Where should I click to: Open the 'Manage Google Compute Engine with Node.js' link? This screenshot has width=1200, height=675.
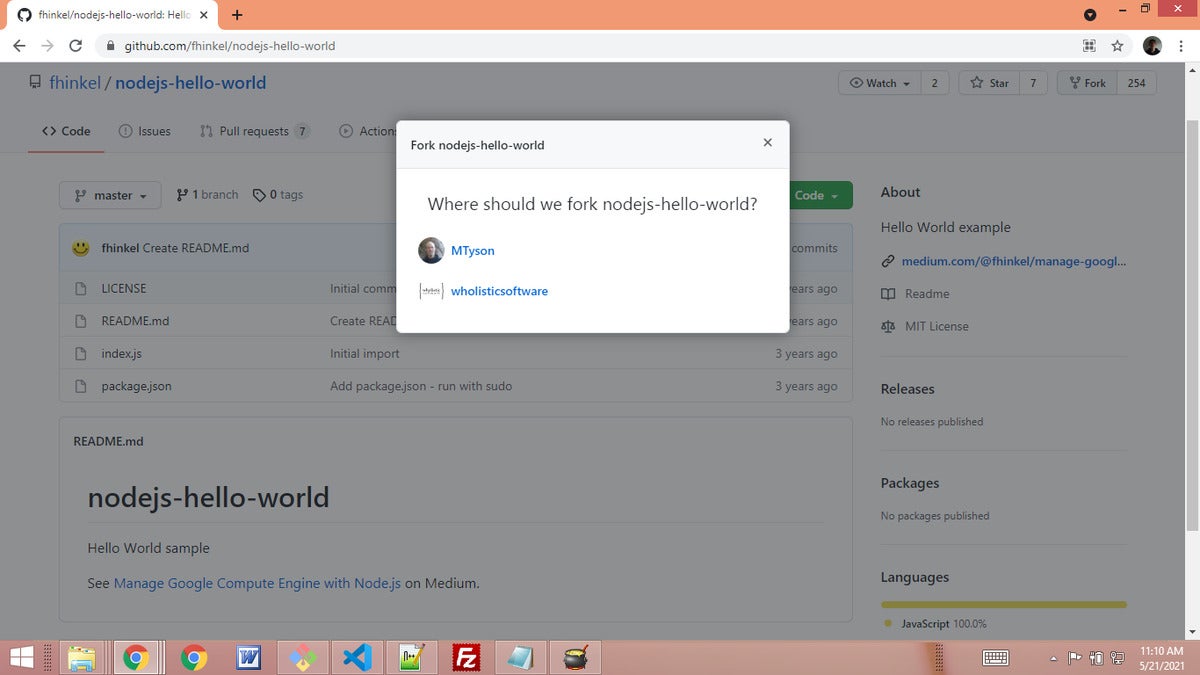tap(257, 583)
